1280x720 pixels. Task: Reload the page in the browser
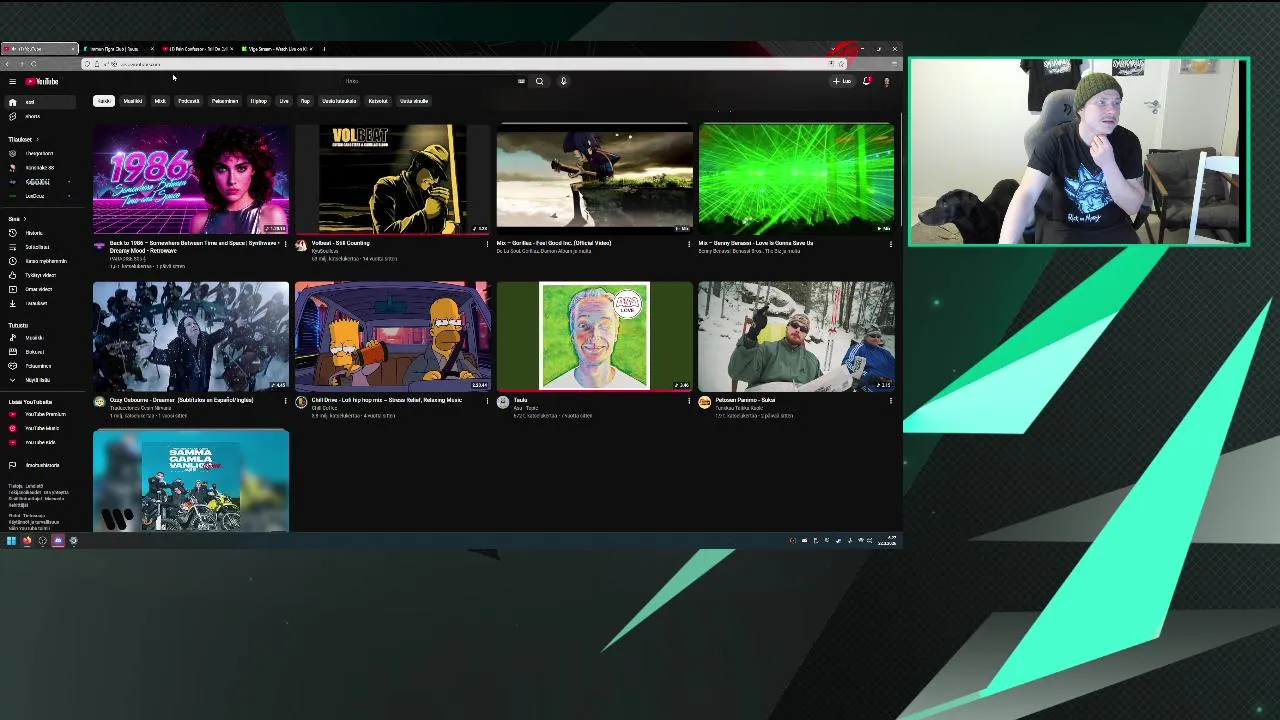point(33,64)
